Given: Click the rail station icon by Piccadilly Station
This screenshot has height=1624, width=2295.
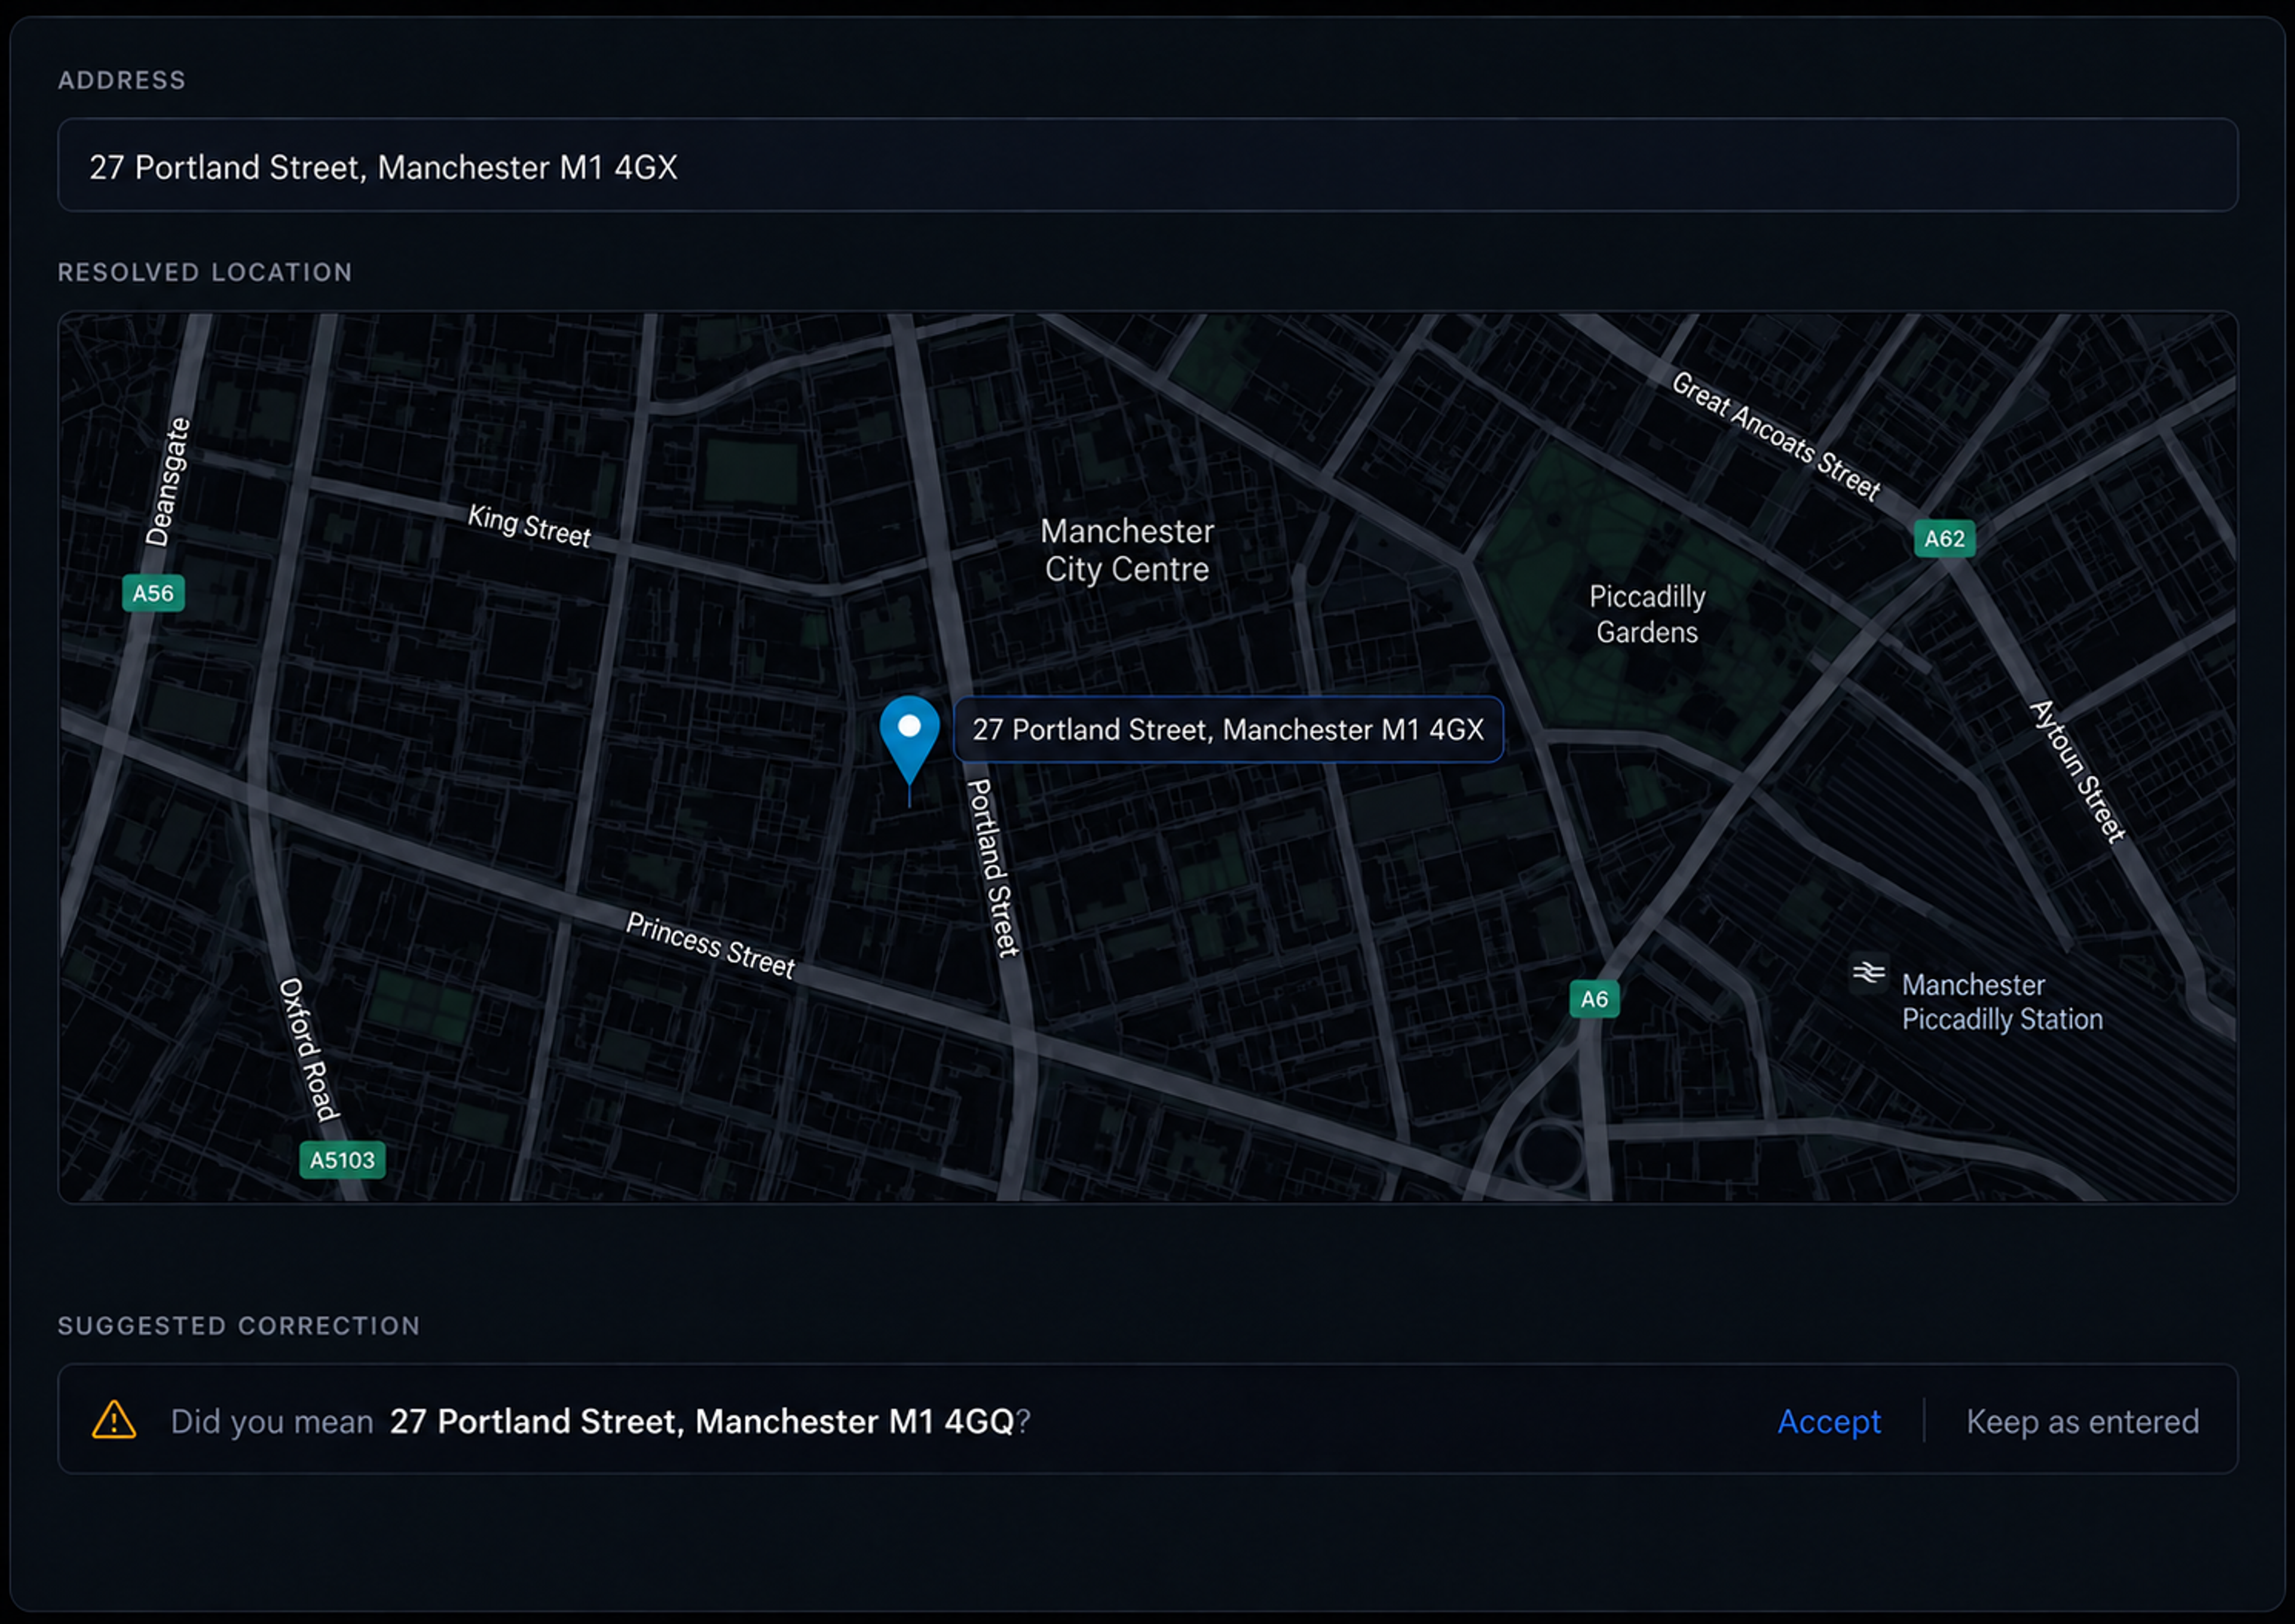Looking at the screenshot, I should pos(1868,972).
